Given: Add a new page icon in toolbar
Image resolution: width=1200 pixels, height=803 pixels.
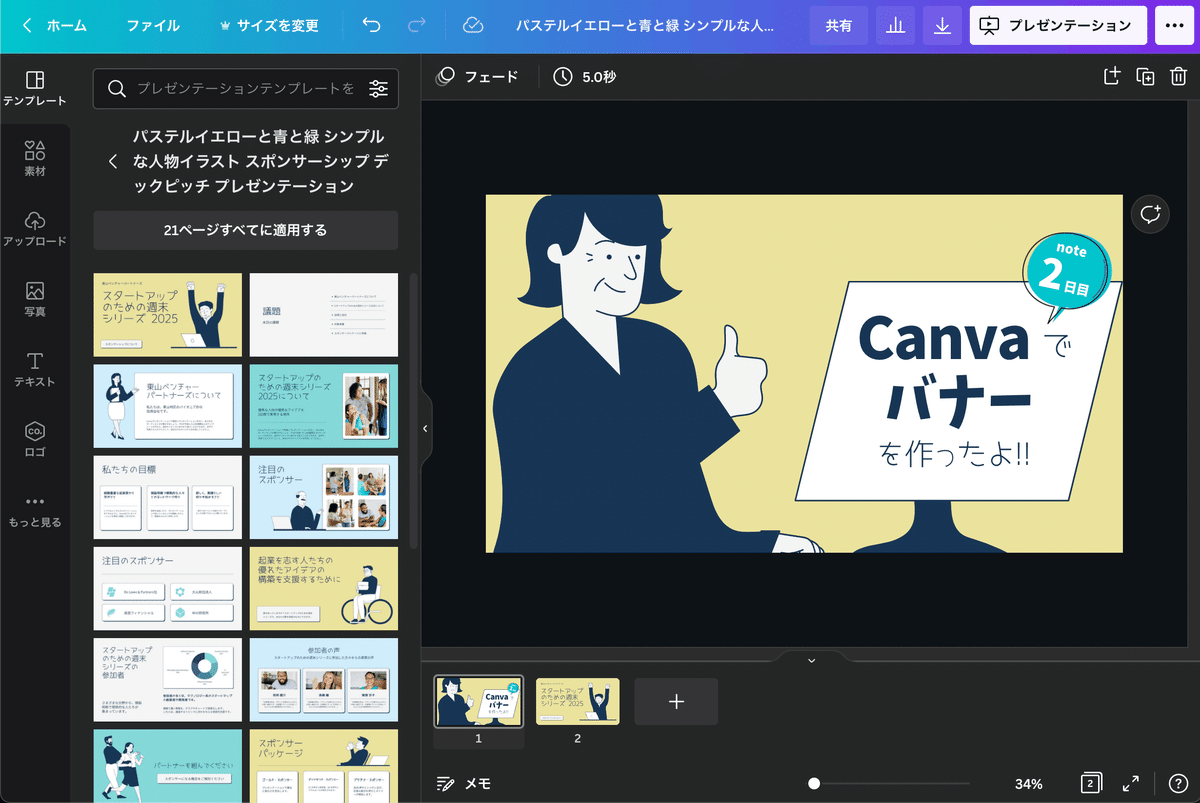Looking at the screenshot, I should (x=1111, y=76).
